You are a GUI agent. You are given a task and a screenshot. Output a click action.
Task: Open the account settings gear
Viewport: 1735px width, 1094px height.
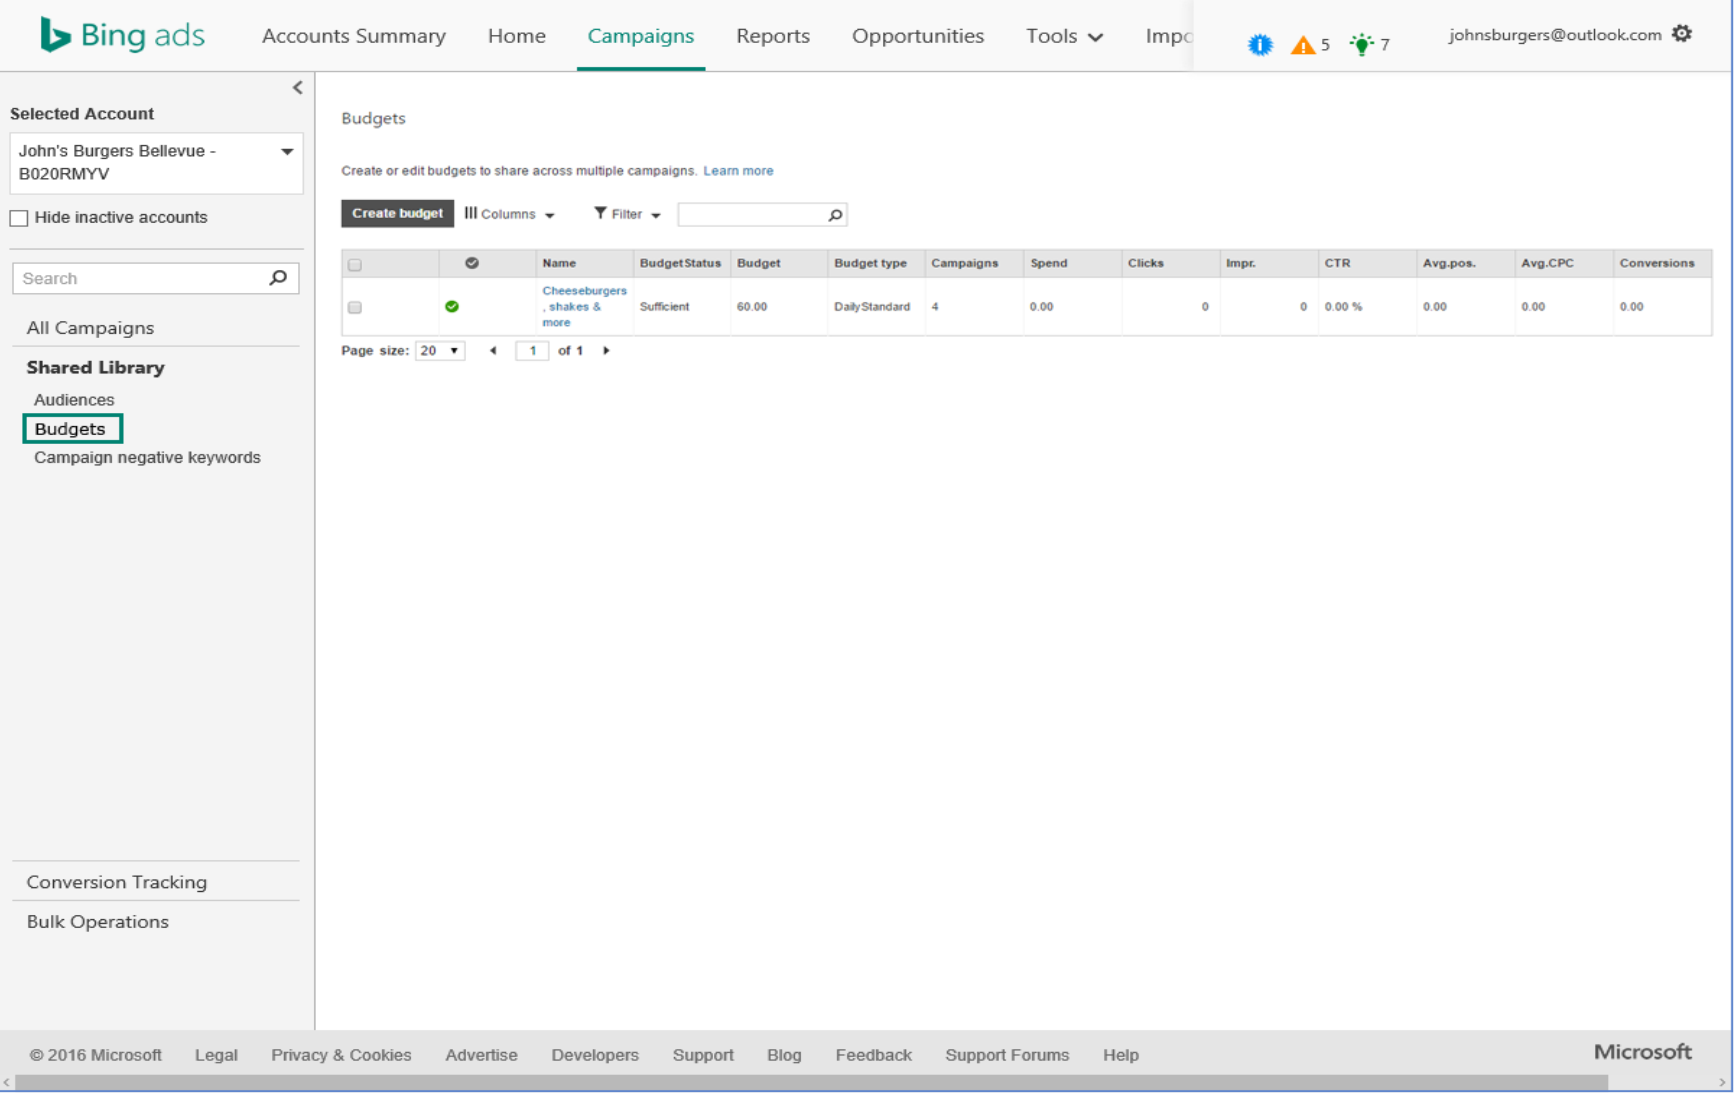click(1682, 33)
